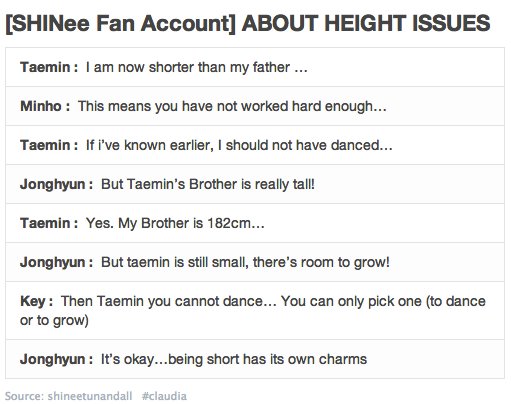Click the "182cm" text in the dialogue
Image resolution: width=511 pixels, height=404 pixels.
pyautogui.click(x=229, y=223)
